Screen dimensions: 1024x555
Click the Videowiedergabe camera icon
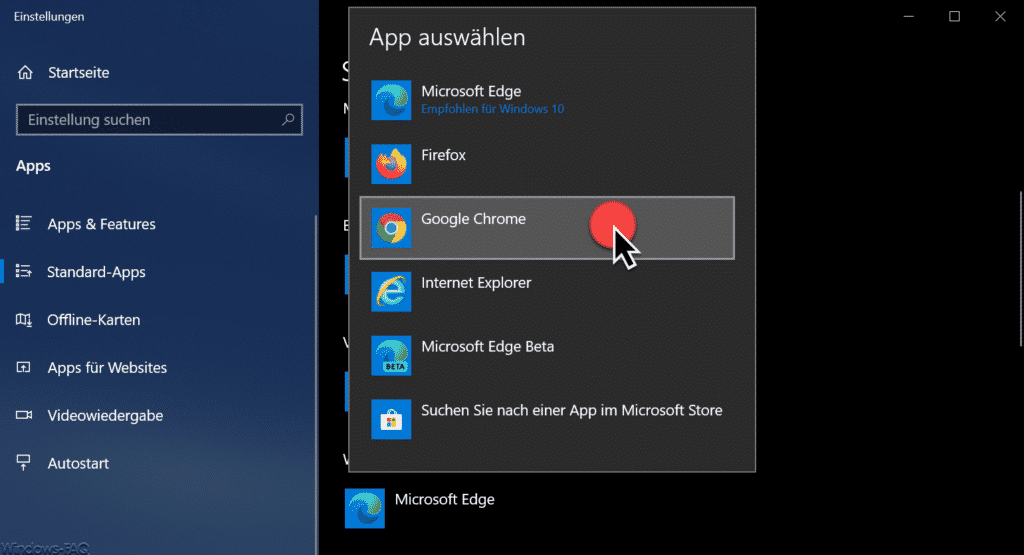(x=24, y=415)
